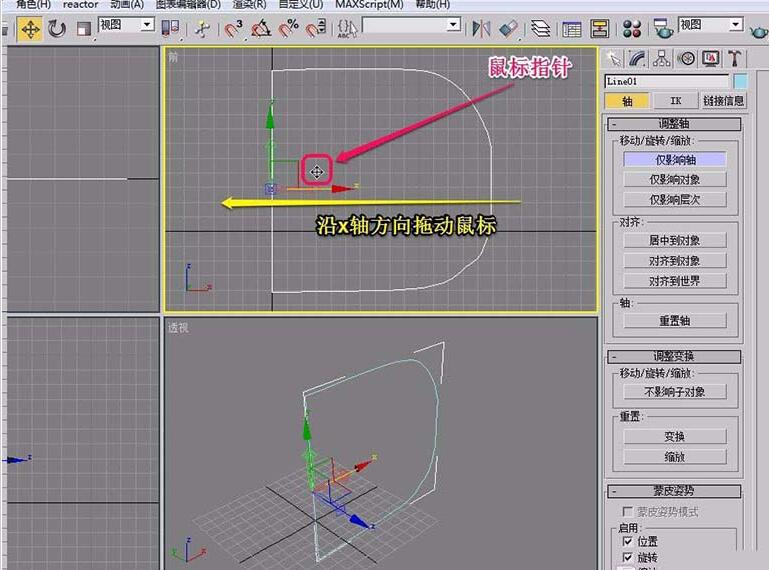
Task: Switch to the Create command panel tab
Action: click(x=614, y=59)
